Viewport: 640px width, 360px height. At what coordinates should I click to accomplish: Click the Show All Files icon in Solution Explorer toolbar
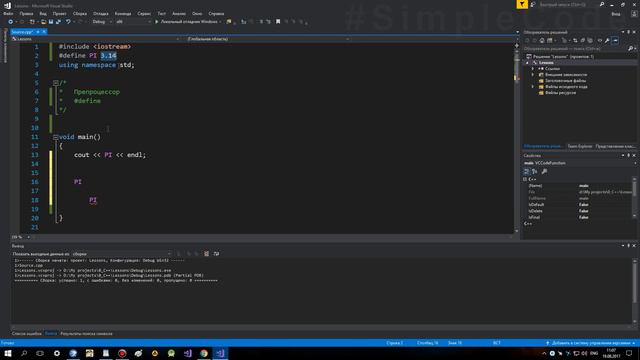point(590,40)
